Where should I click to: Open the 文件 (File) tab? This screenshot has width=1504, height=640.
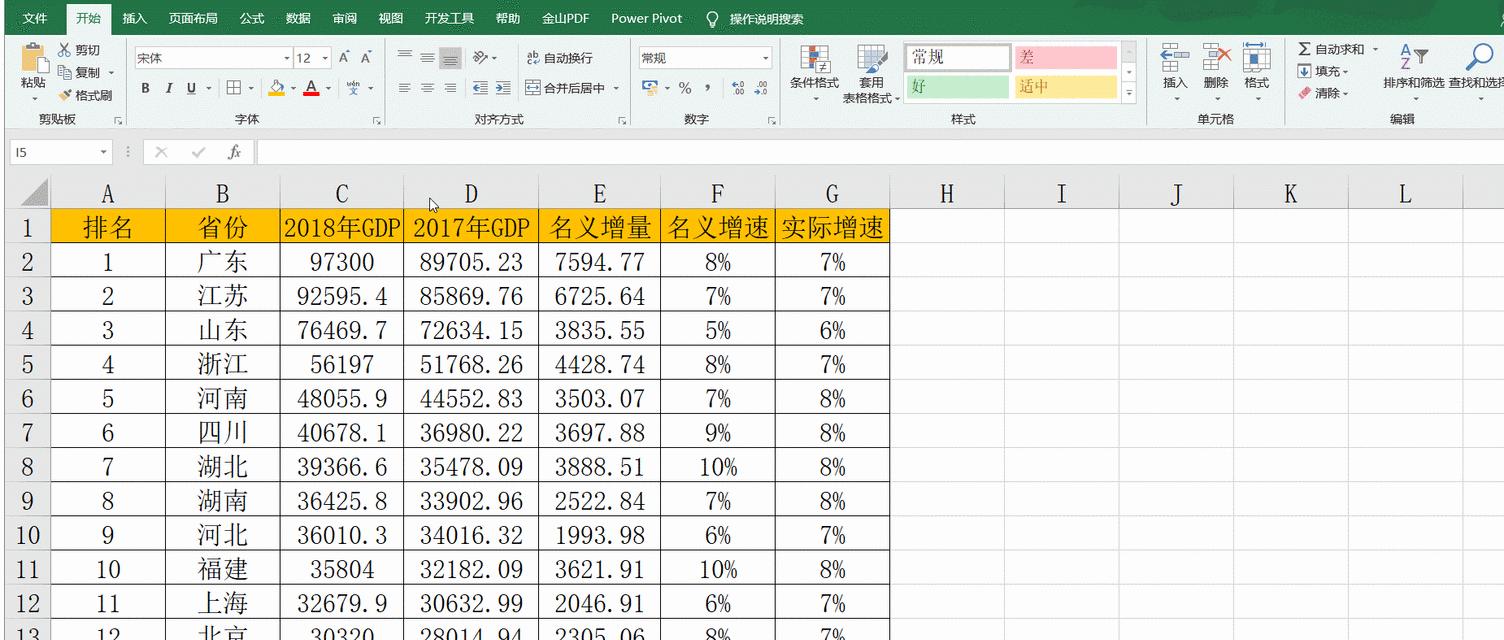coord(35,18)
